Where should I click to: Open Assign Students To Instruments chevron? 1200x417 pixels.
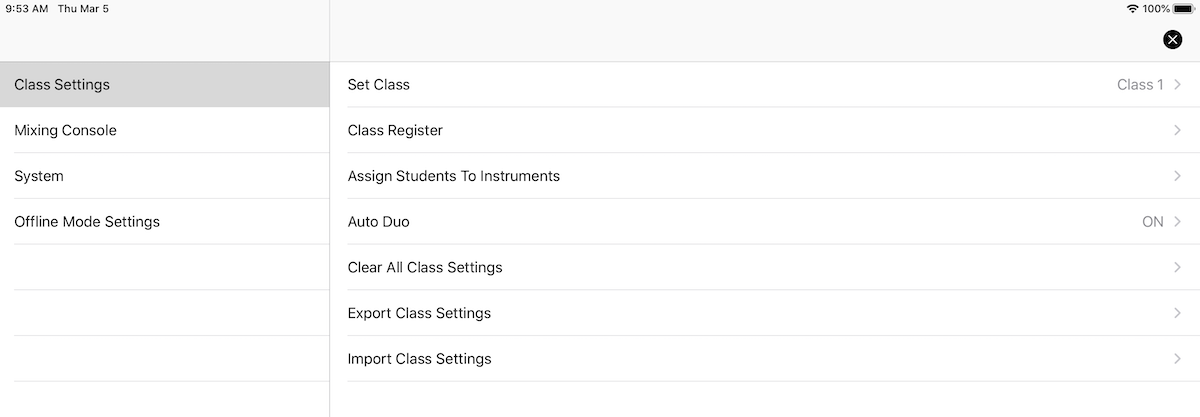click(x=1178, y=176)
